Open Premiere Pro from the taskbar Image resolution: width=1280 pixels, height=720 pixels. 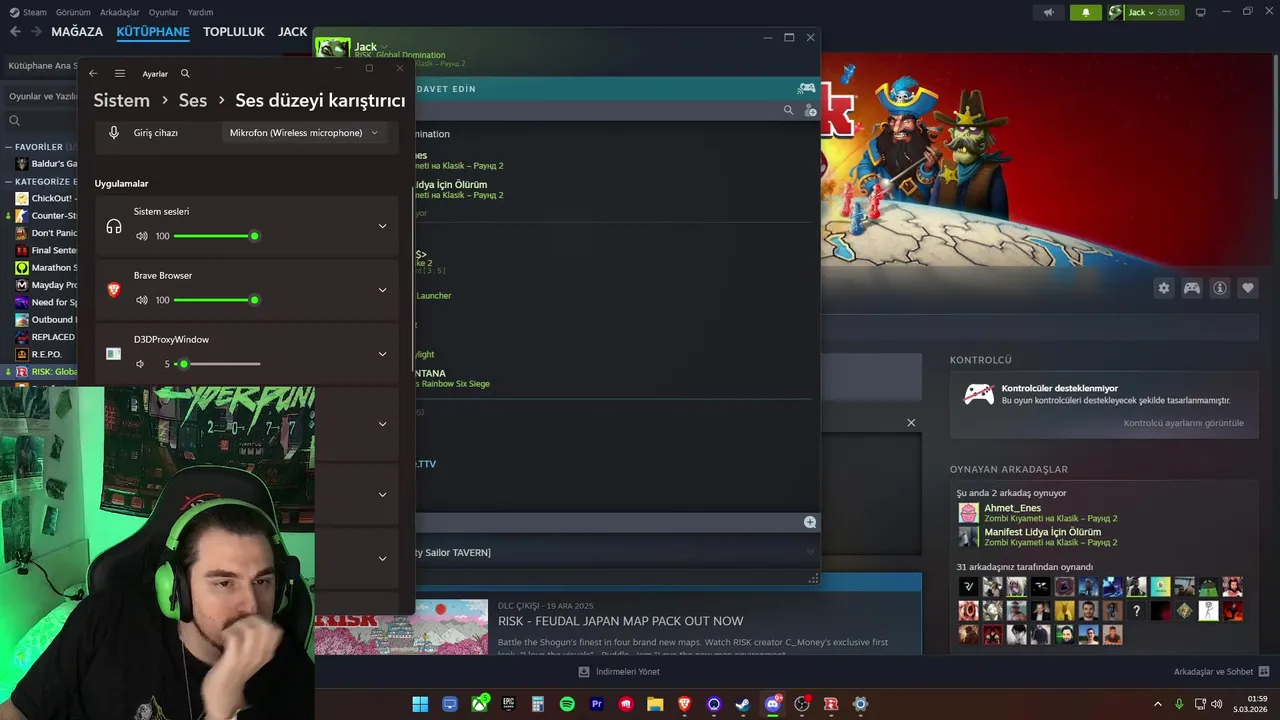point(597,704)
